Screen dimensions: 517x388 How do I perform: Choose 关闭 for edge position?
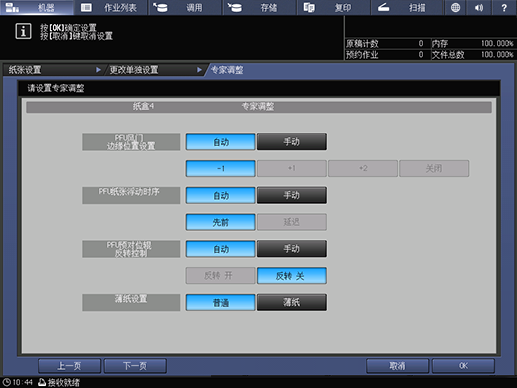(x=434, y=169)
